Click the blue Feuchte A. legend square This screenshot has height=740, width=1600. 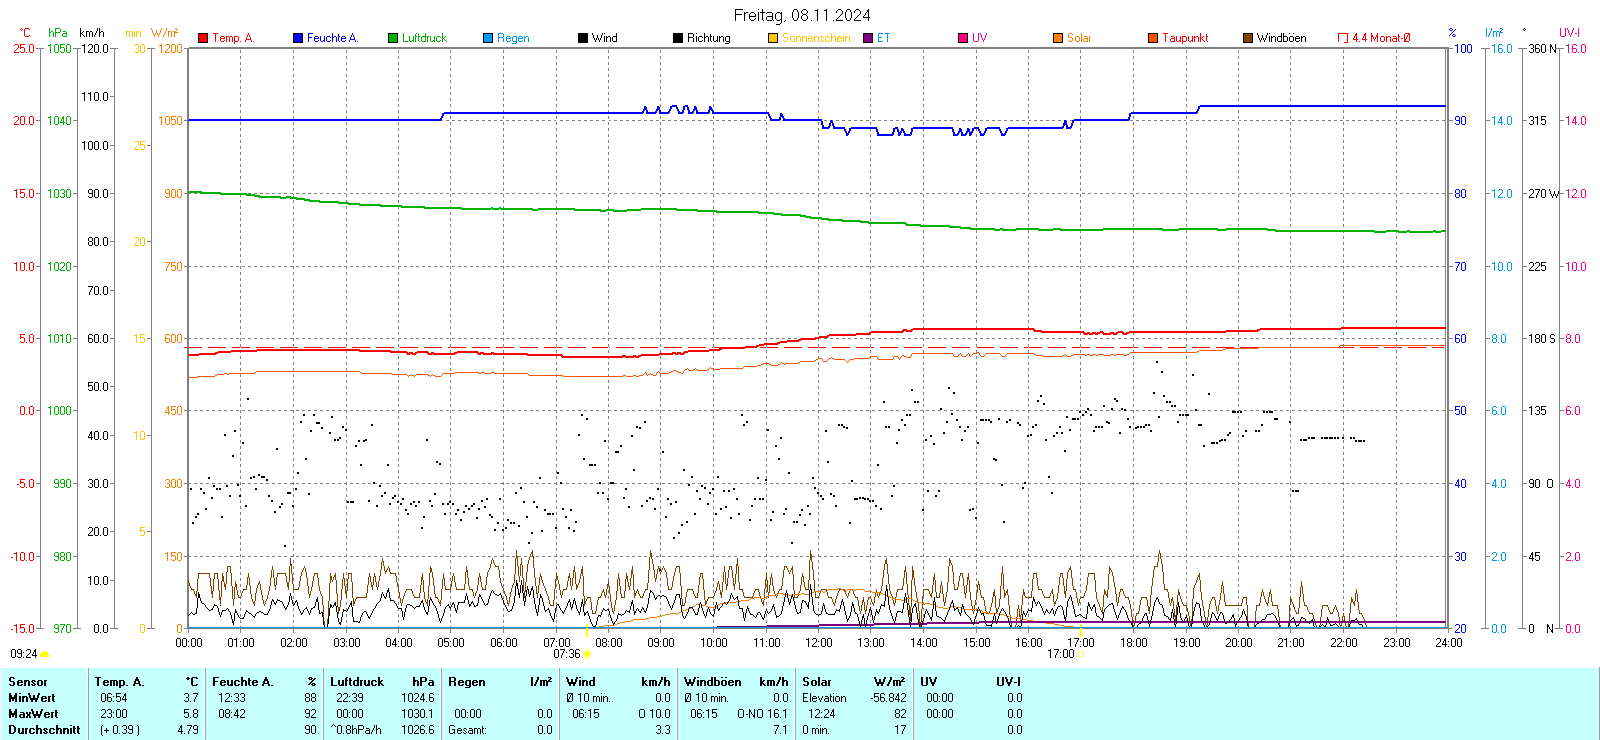pyautogui.click(x=298, y=38)
